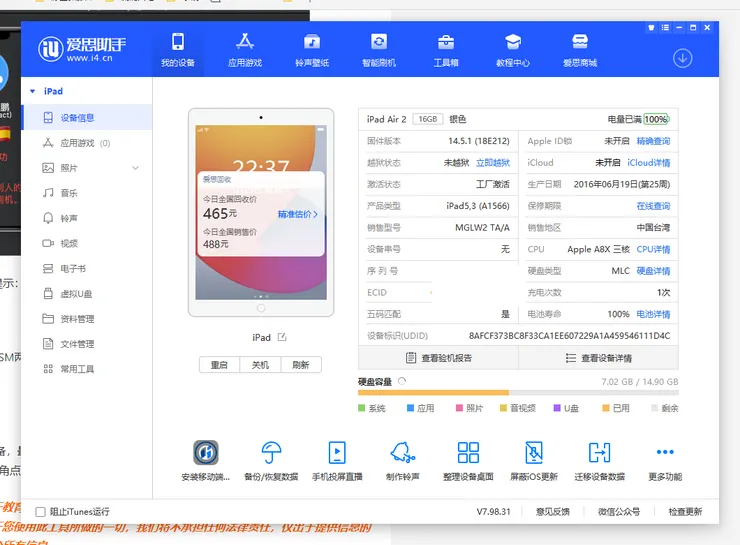The height and width of the screenshot is (545, 740).
Task: Click the green 系统 legend swatch
Action: [x=362, y=408]
